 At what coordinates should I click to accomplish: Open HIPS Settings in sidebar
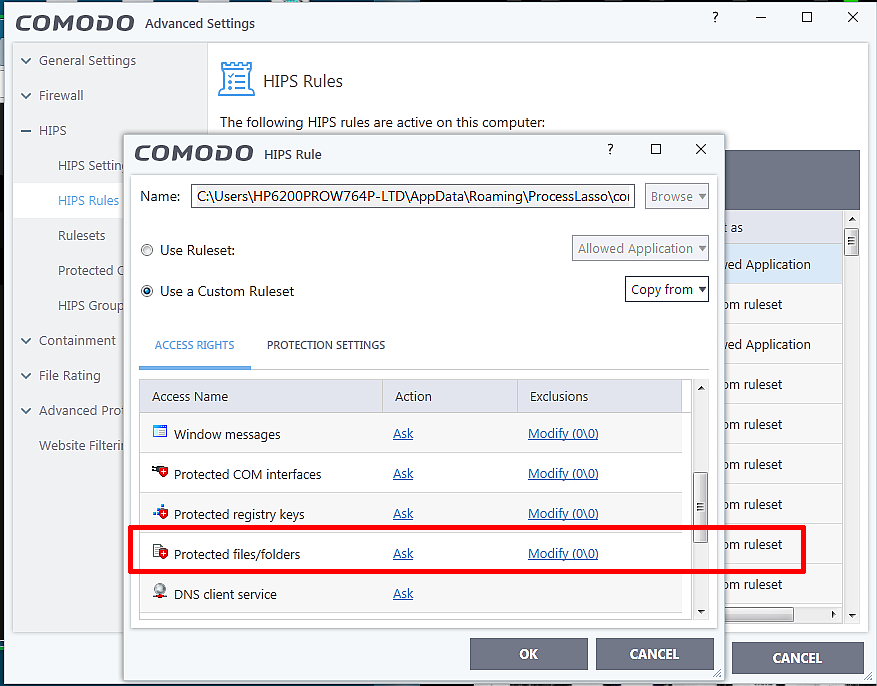click(91, 165)
